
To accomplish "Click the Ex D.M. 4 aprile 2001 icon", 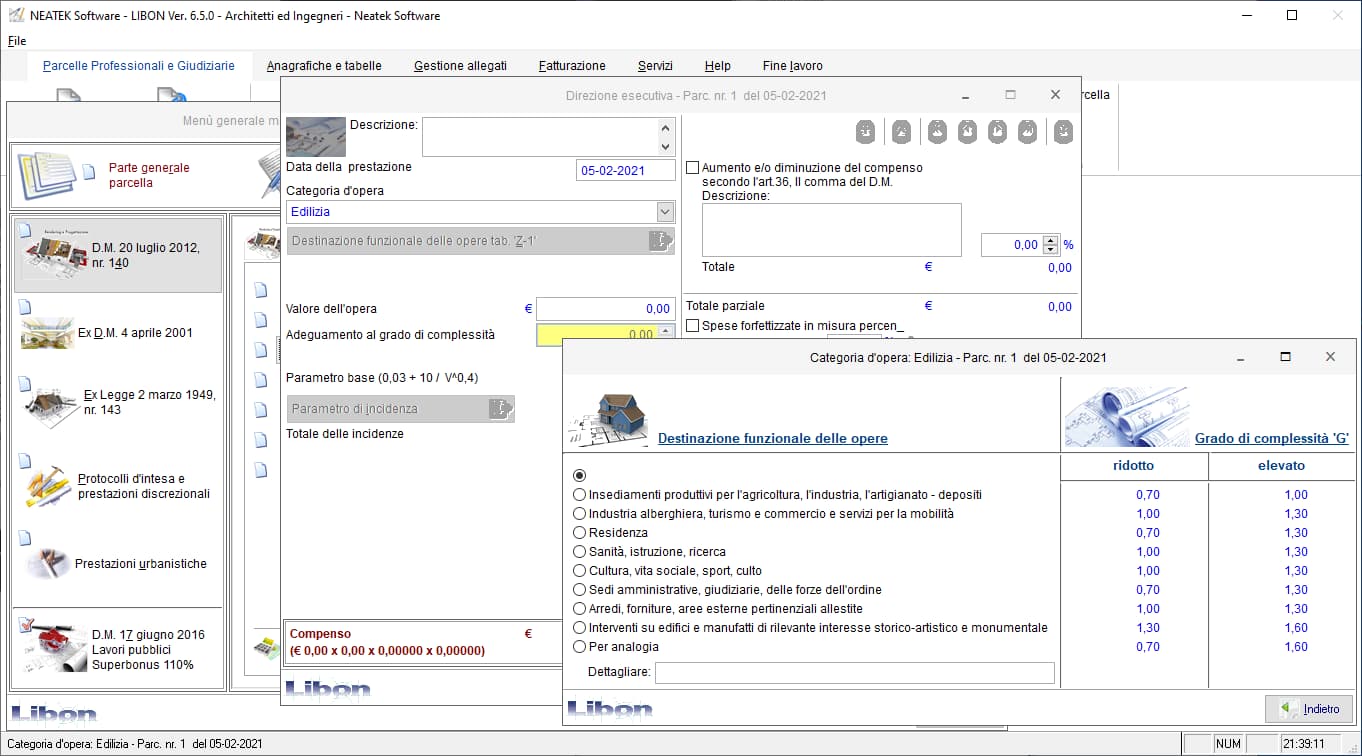I will pyautogui.click(x=47, y=333).
